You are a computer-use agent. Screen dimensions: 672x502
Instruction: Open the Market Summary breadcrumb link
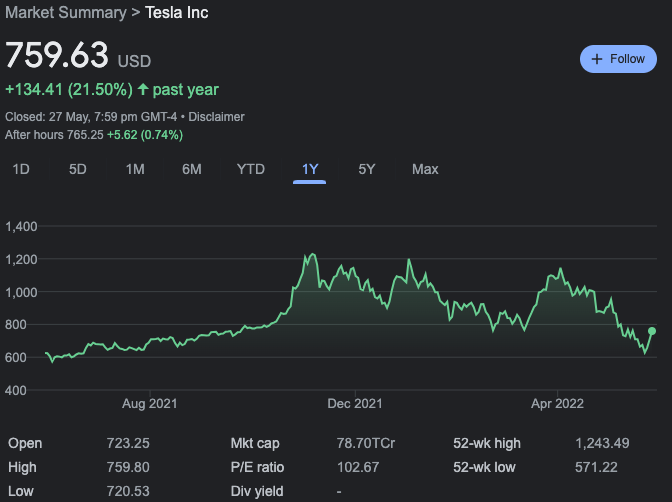(67, 13)
